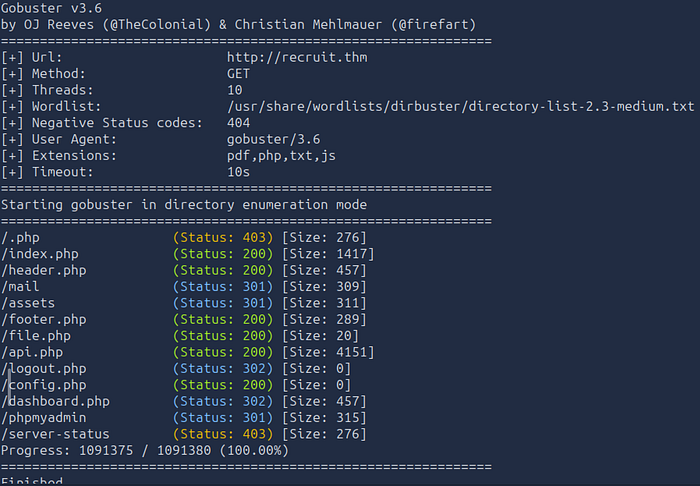Click Status 200 on the config.php row
This screenshot has height=486, width=700.
tap(223, 385)
